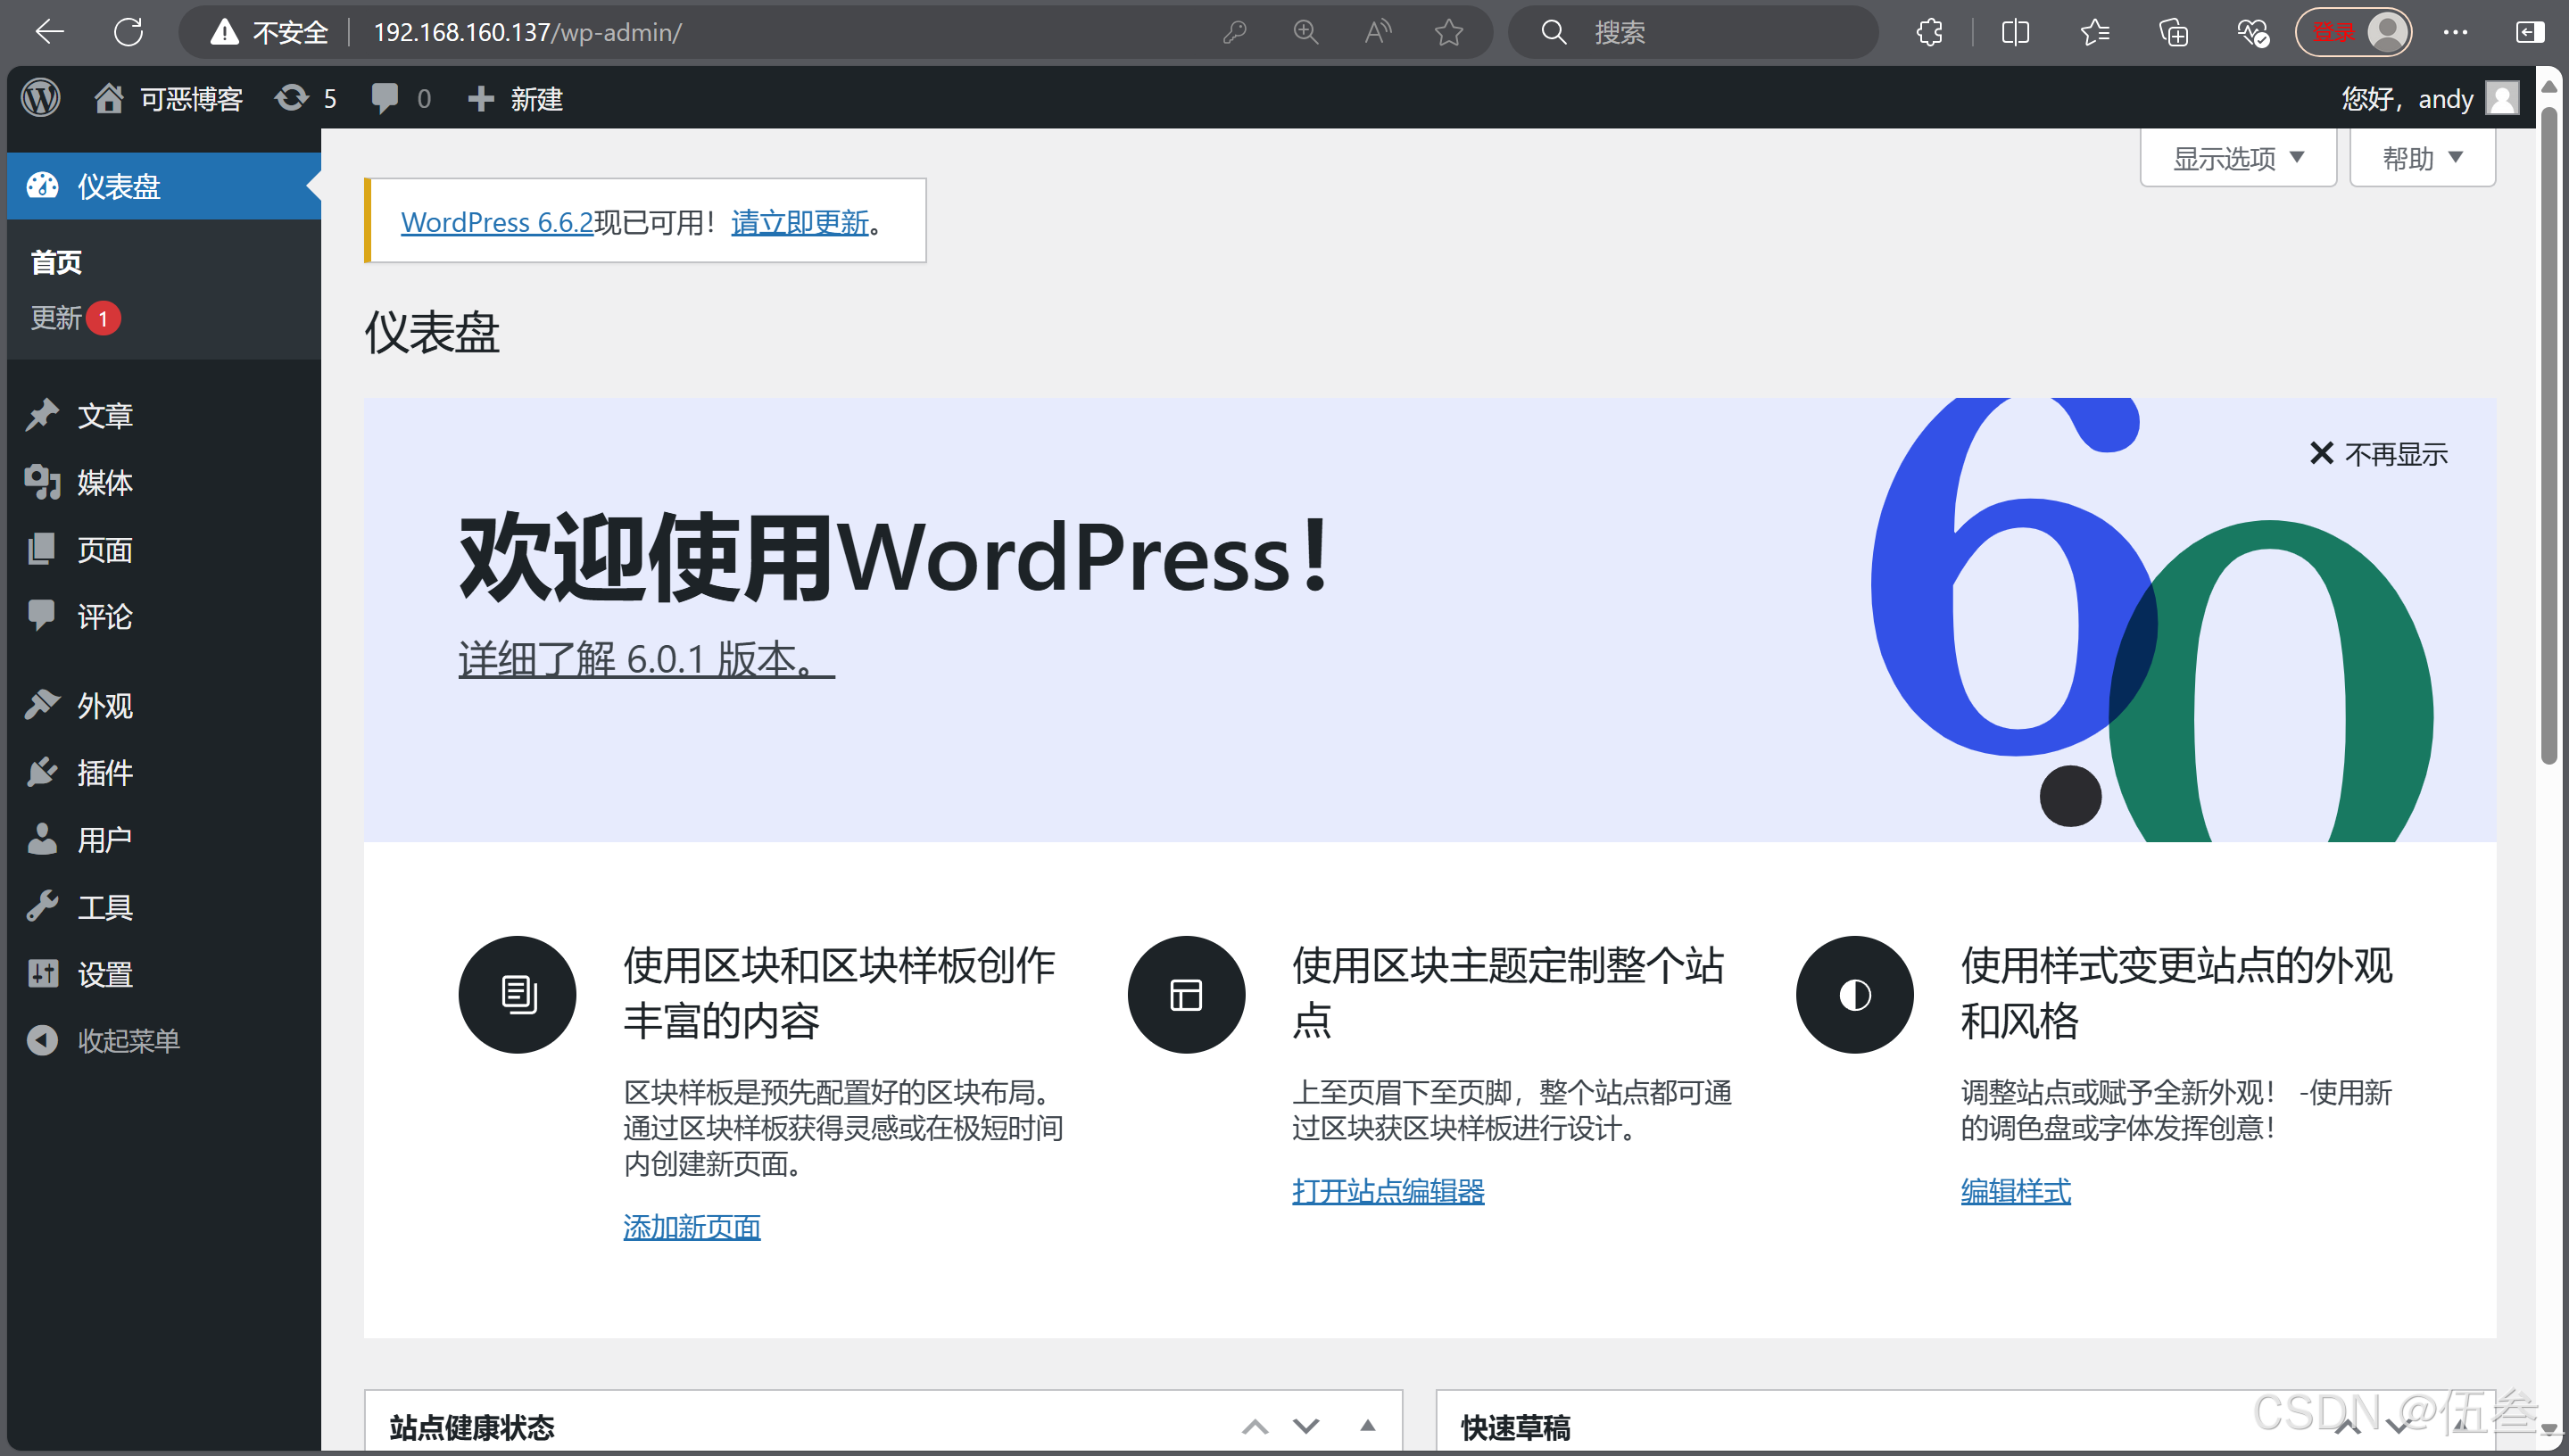Click 添加新页面 link
The height and width of the screenshot is (1456, 2569).
click(692, 1226)
